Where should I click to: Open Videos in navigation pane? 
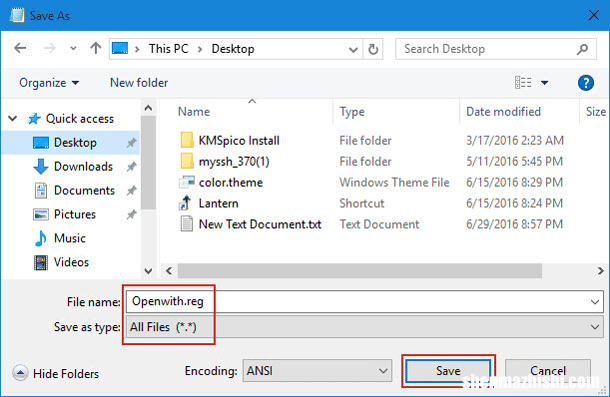point(71,262)
